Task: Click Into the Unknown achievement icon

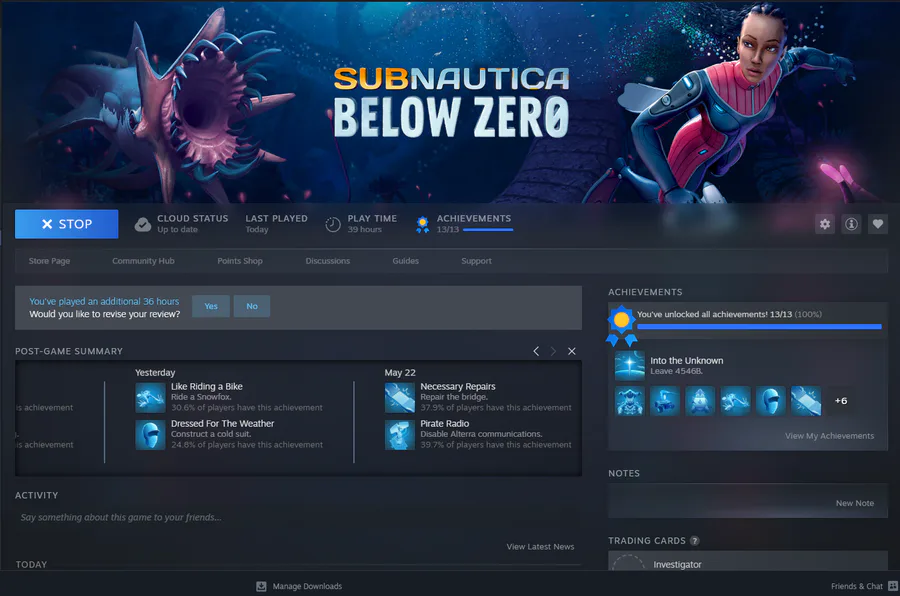Action: pyautogui.click(x=630, y=366)
